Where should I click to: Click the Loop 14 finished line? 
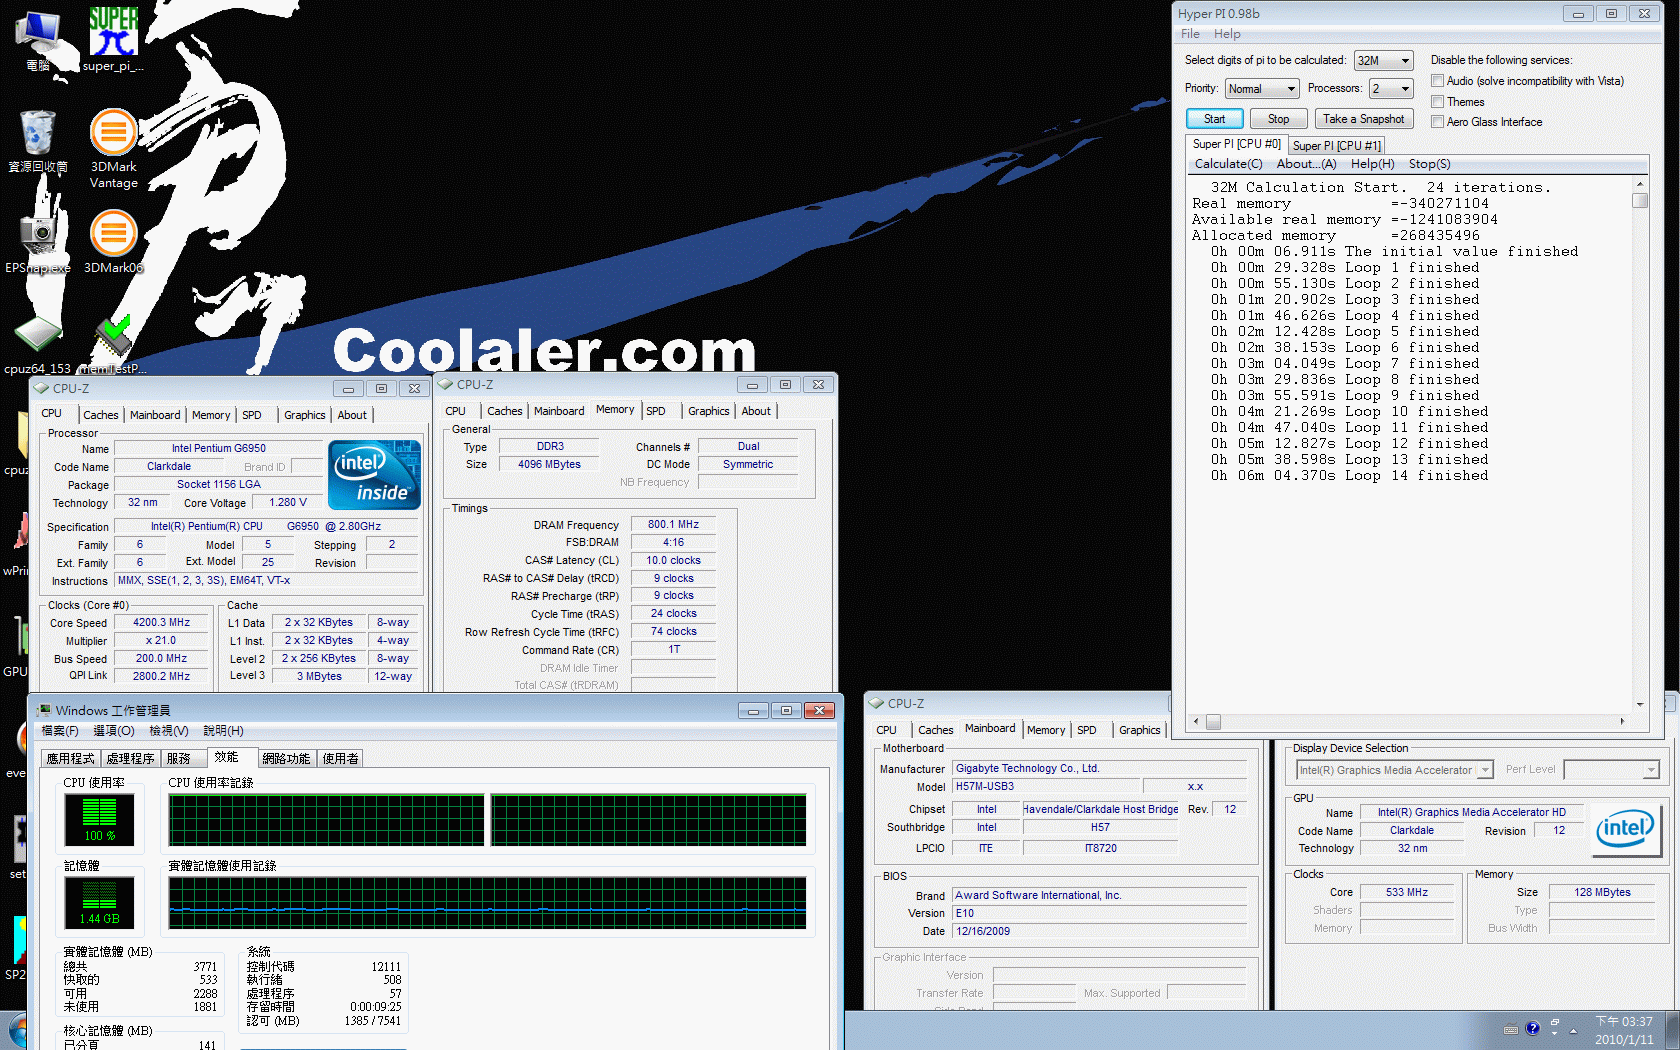(1349, 476)
